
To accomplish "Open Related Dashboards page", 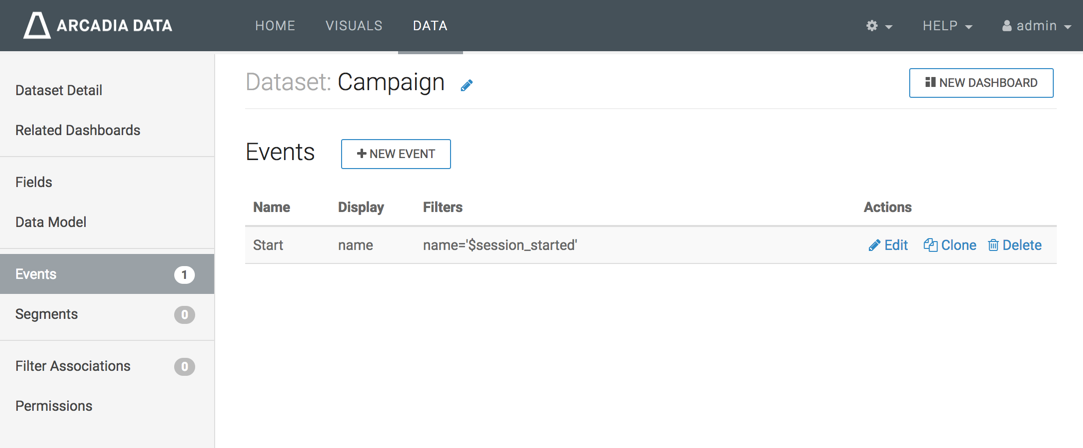I will pyautogui.click(x=78, y=130).
